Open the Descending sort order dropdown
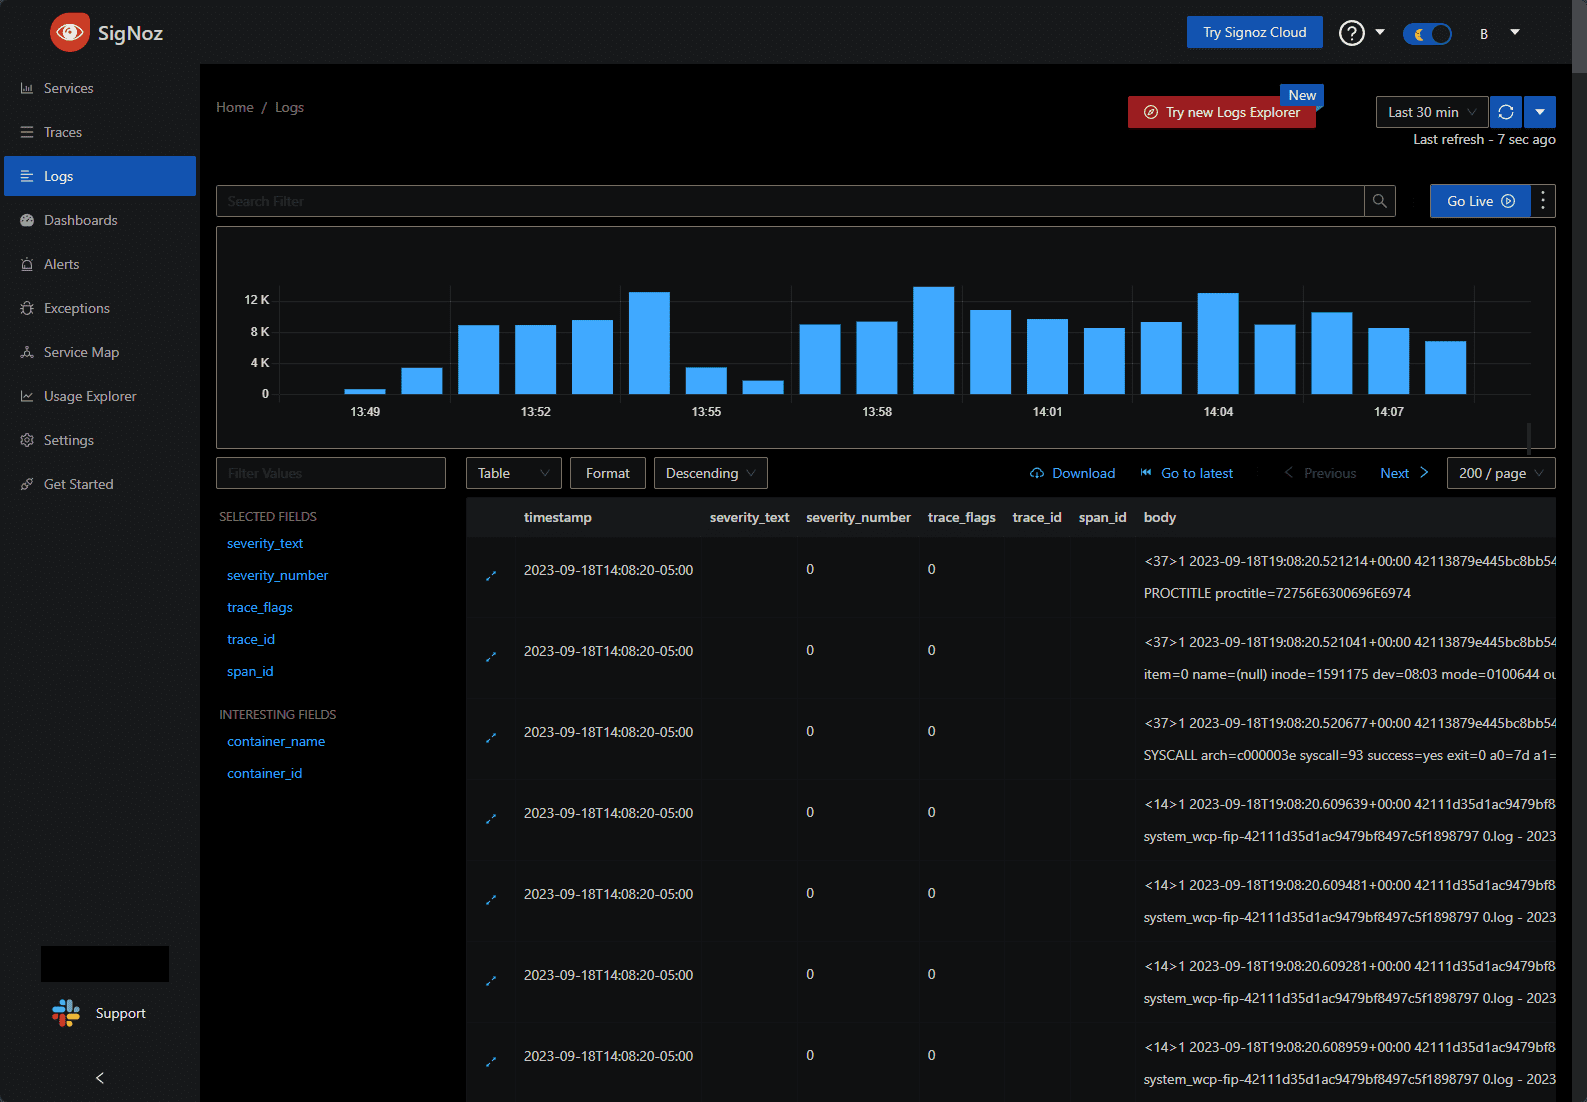The image size is (1587, 1102). pos(710,473)
